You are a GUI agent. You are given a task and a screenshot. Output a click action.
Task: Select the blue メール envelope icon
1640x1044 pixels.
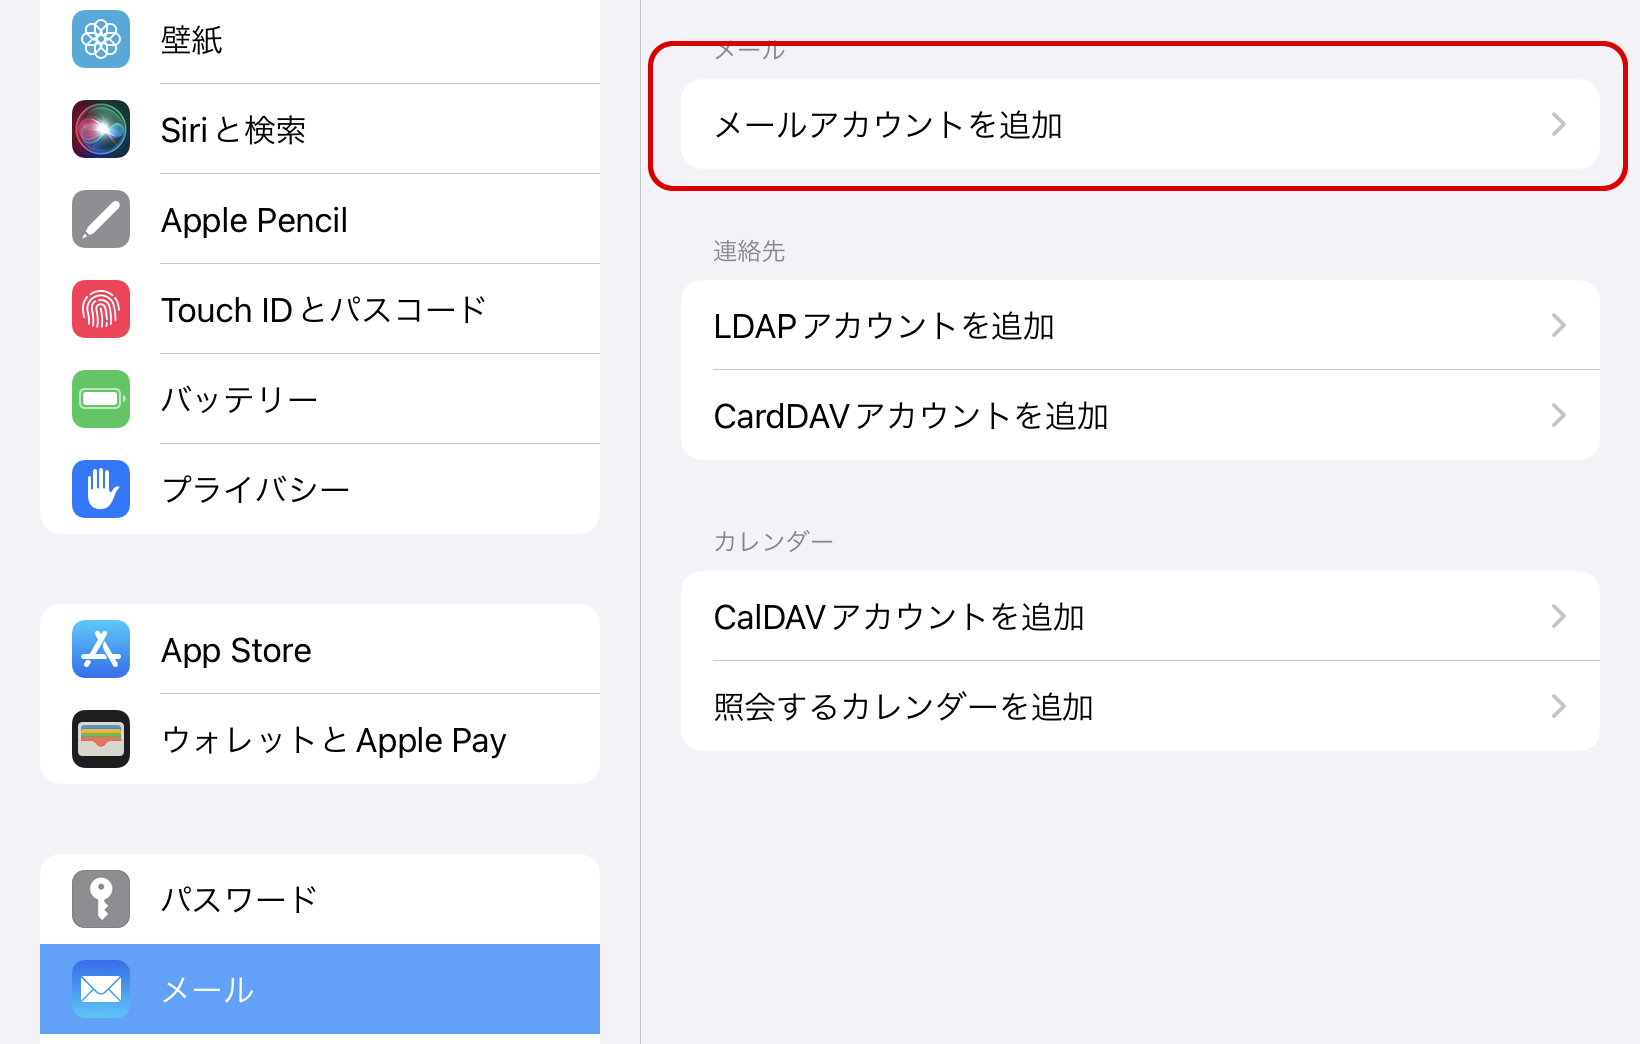[x=101, y=989]
